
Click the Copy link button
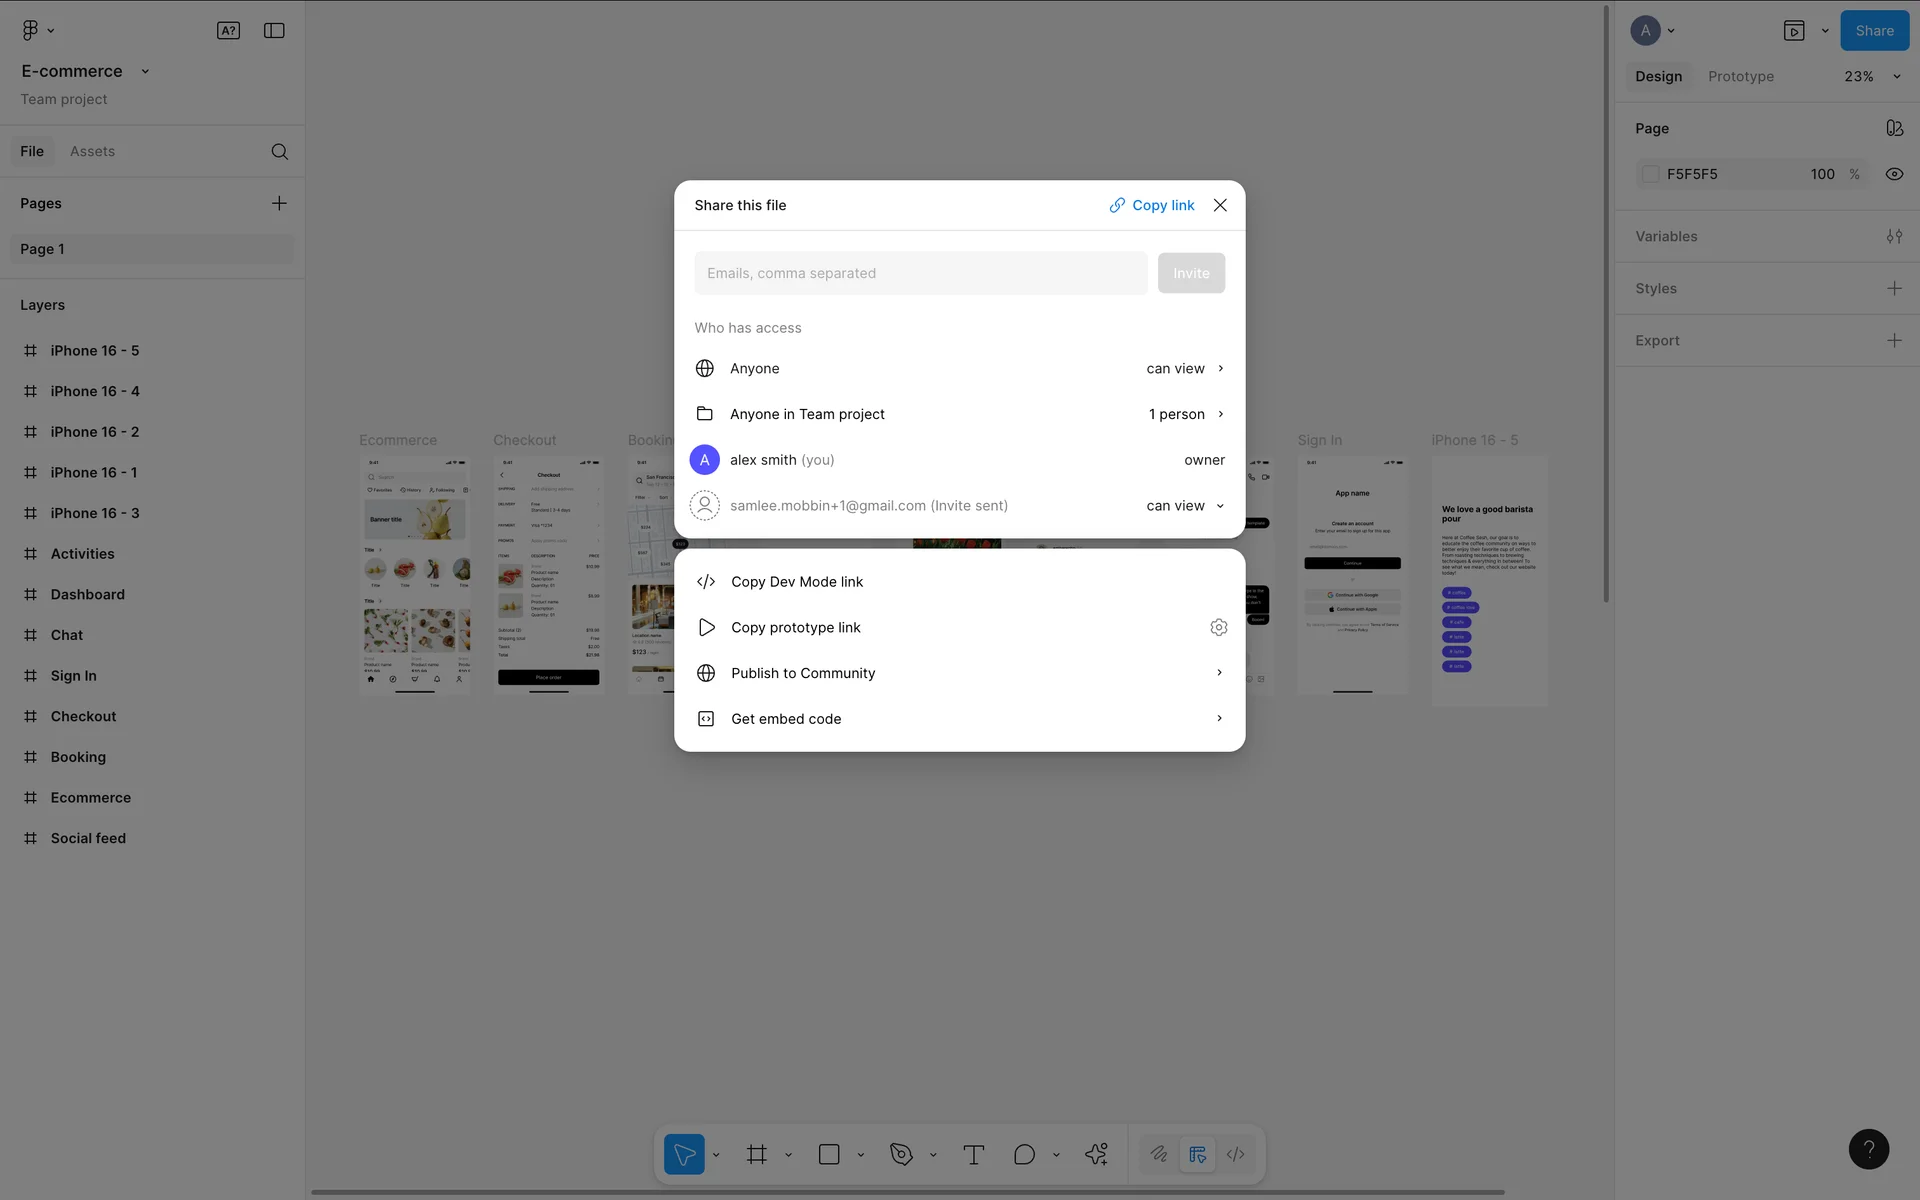point(1152,205)
